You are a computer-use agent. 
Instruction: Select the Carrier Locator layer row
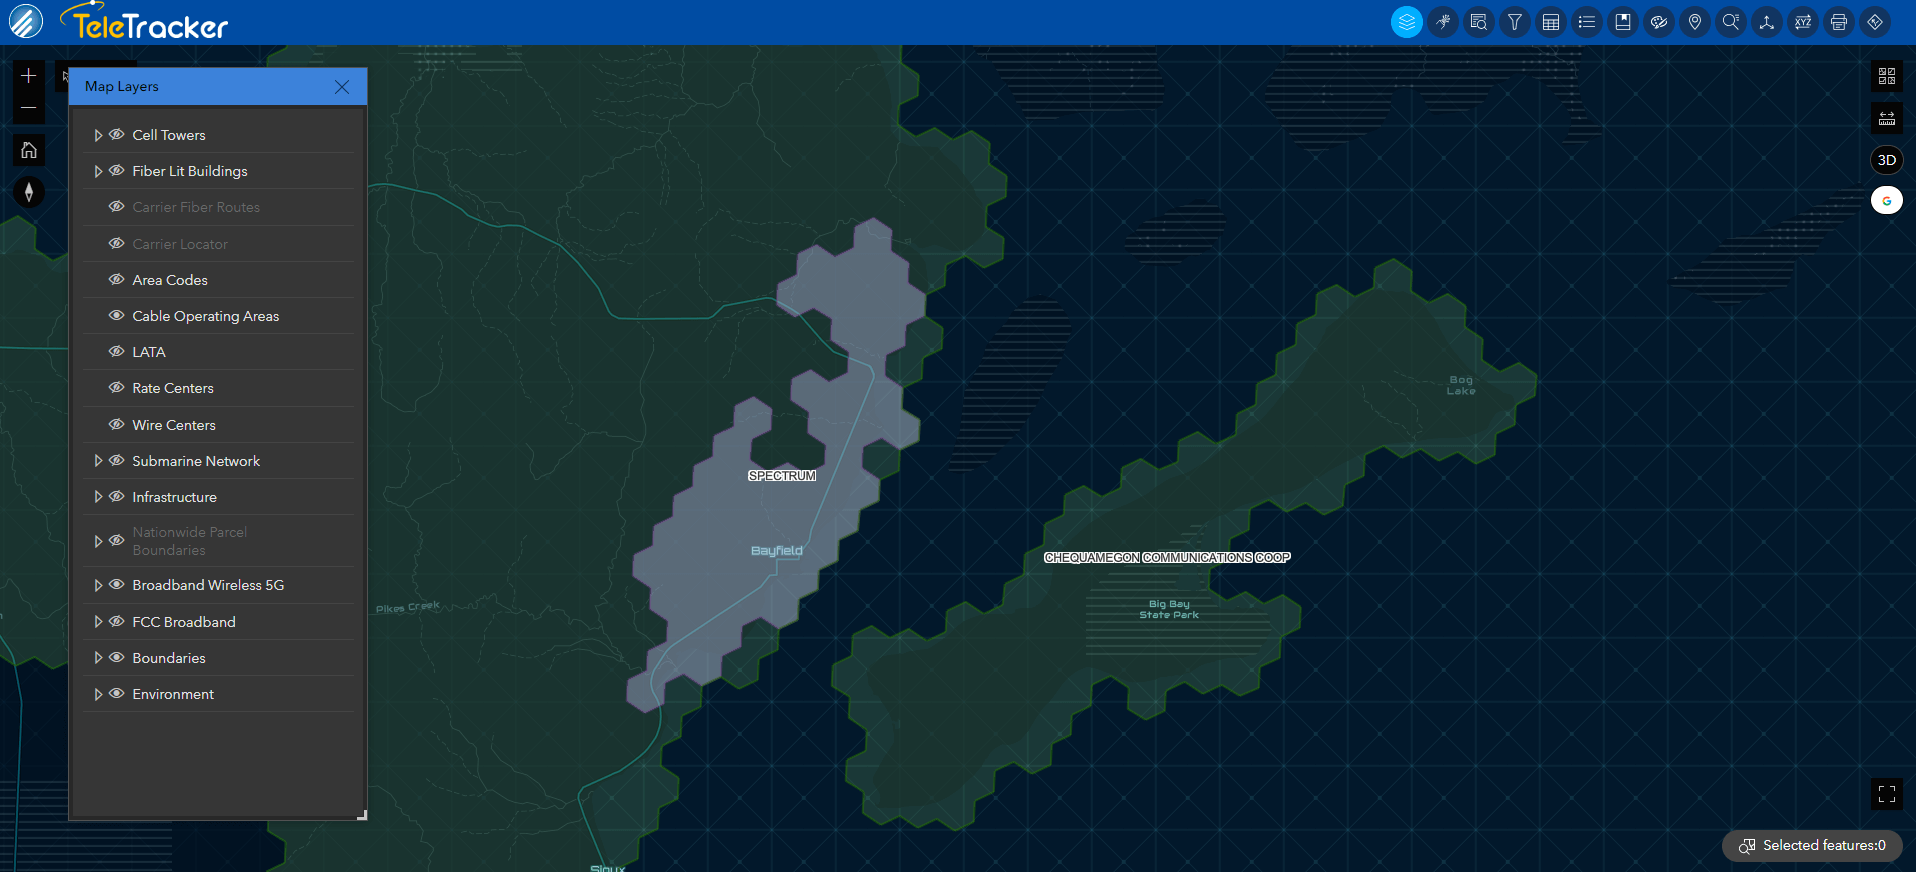click(x=219, y=244)
